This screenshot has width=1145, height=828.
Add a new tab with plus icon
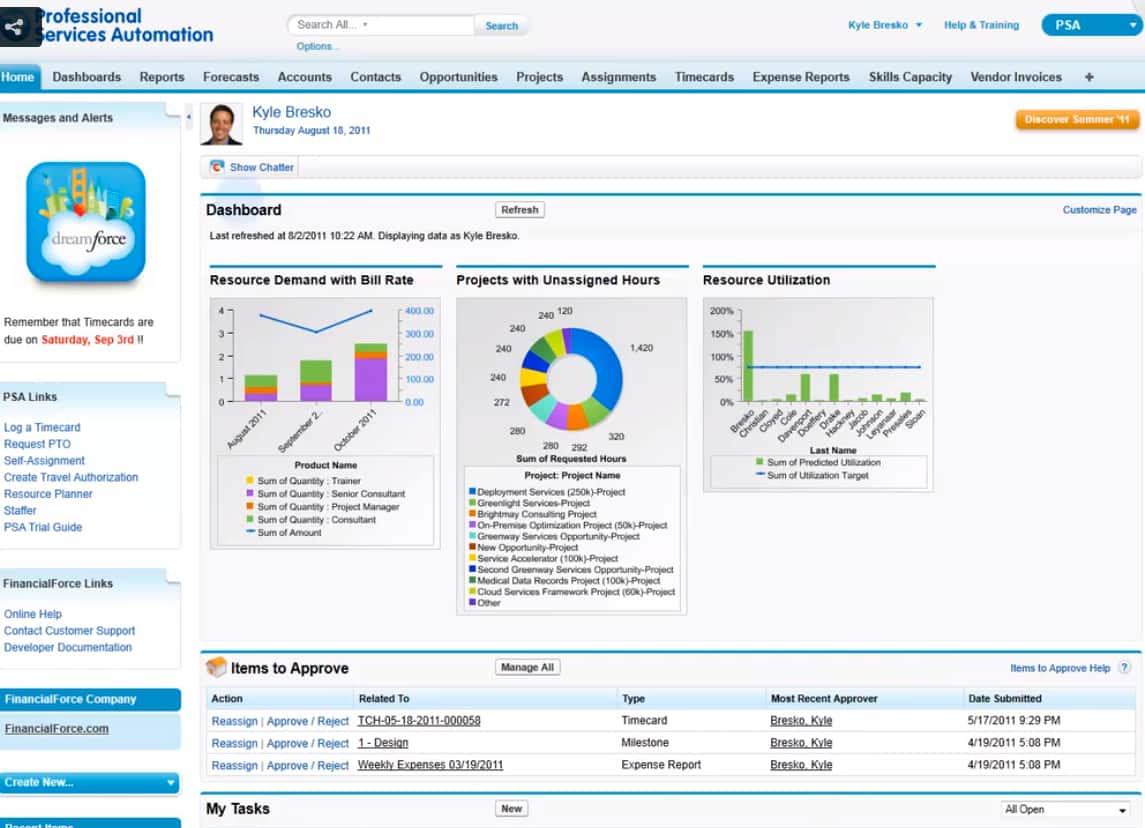pyautogui.click(x=1089, y=77)
